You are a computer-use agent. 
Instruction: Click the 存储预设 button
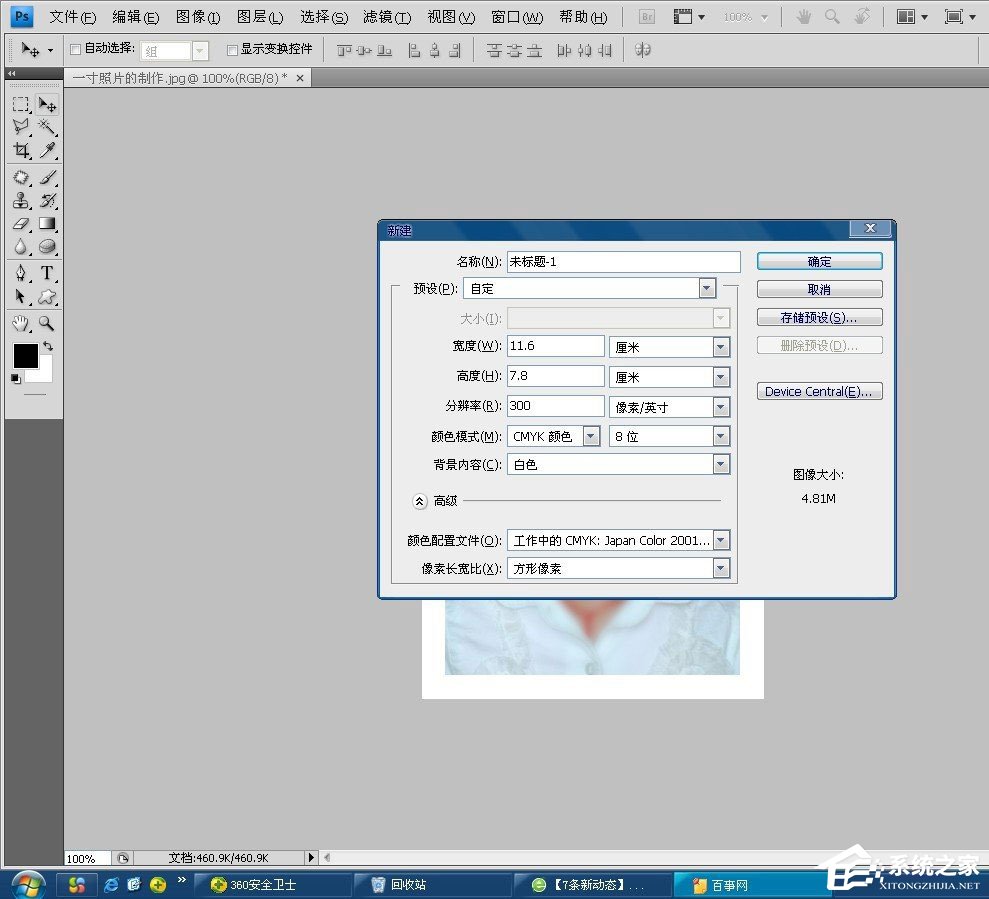point(819,317)
